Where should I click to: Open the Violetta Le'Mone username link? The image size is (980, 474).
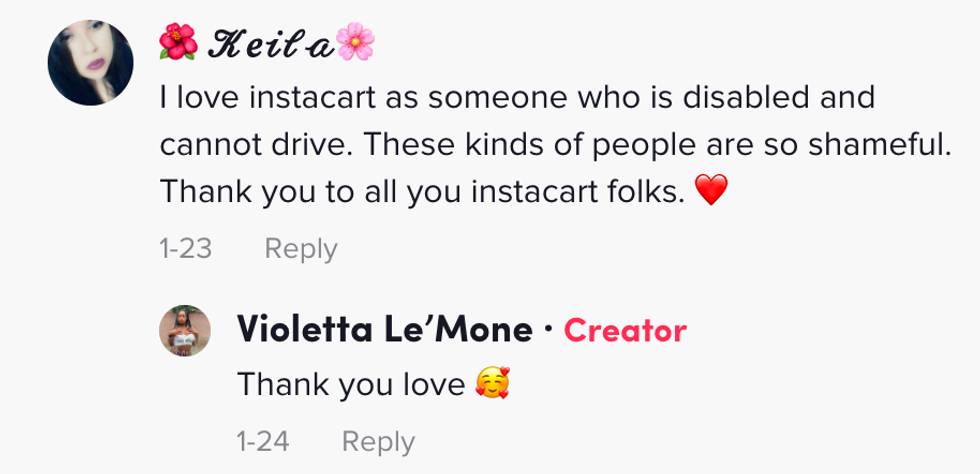pos(385,330)
